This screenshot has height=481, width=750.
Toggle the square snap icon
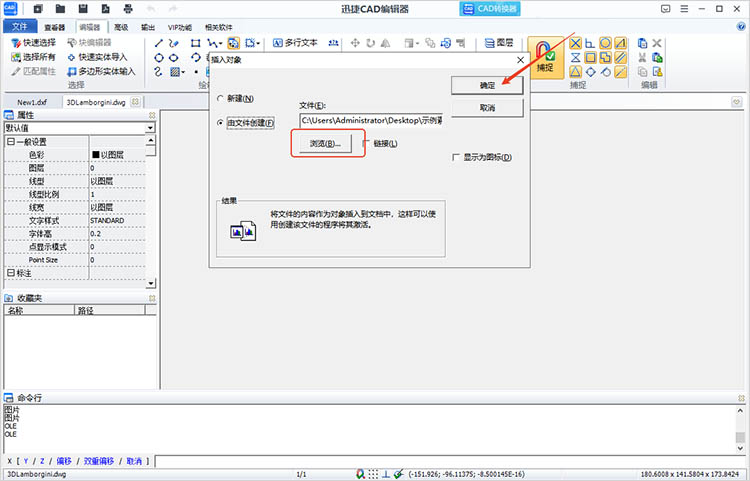pyautogui.click(x=590, y=58)
